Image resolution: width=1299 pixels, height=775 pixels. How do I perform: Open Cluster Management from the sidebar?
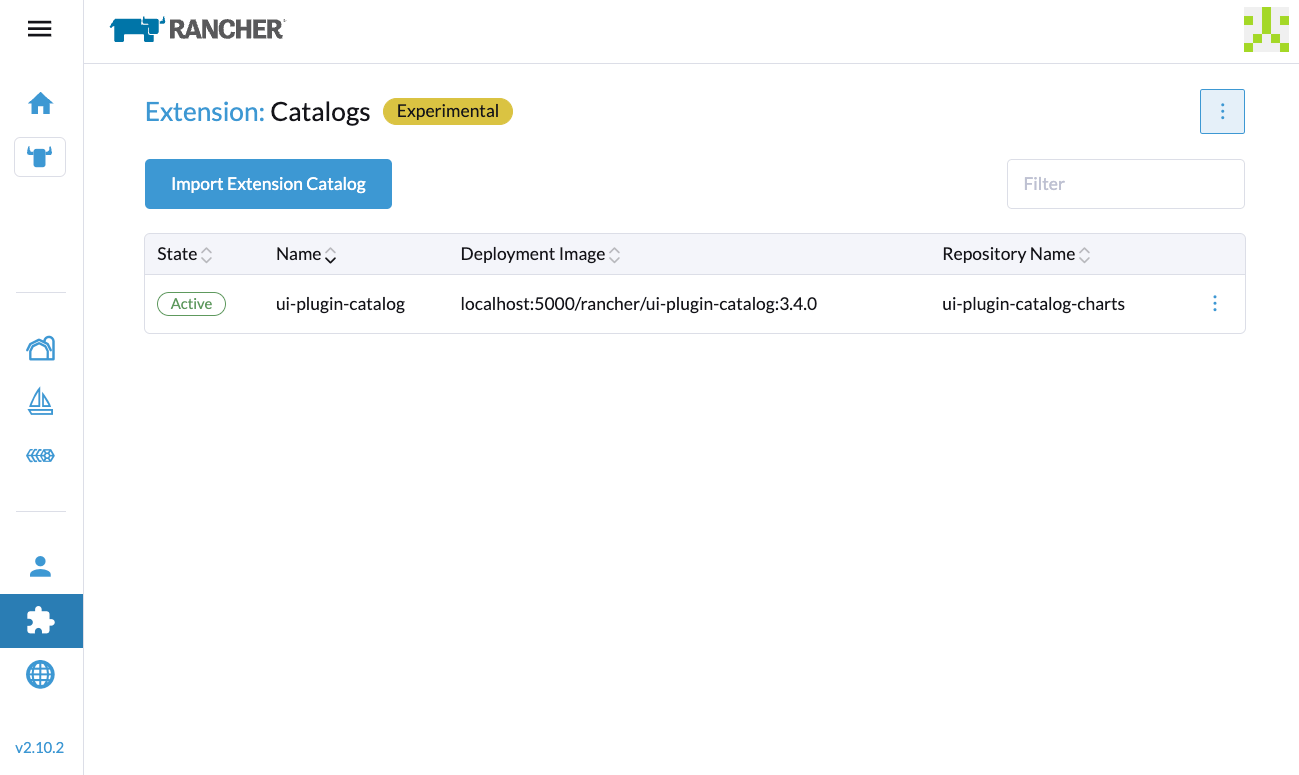click(40, 348)
